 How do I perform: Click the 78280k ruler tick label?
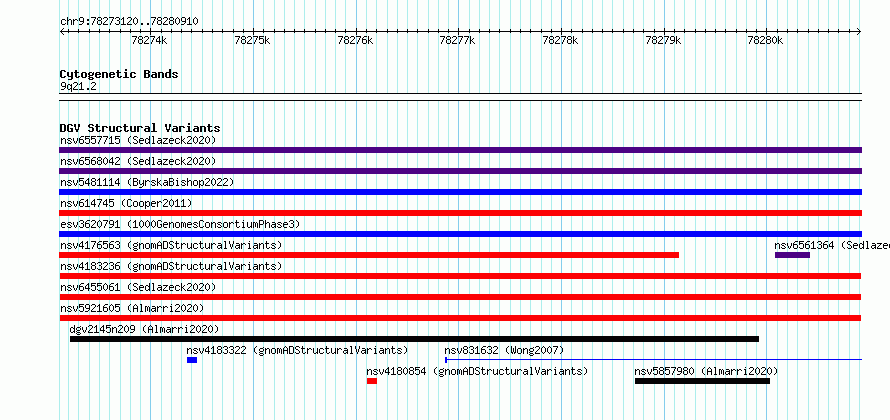[x=766, y=41]
